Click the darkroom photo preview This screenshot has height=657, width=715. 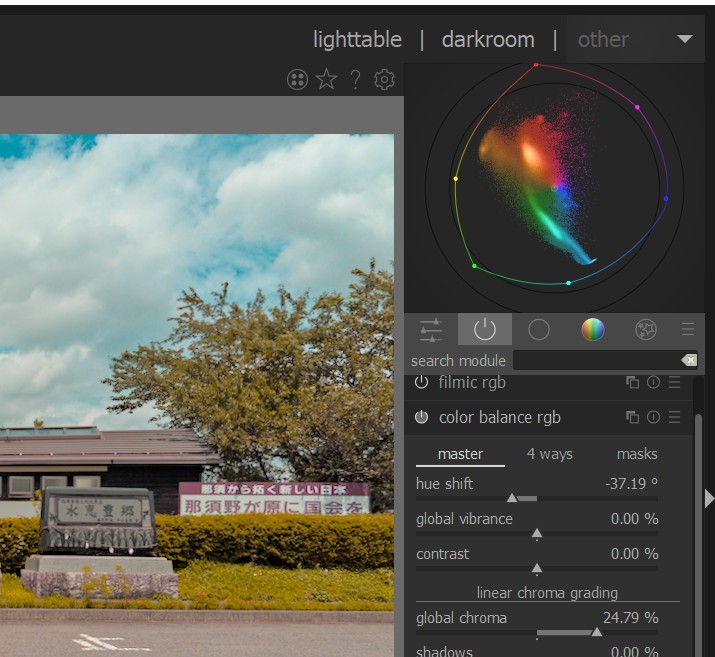coord(197,396)
